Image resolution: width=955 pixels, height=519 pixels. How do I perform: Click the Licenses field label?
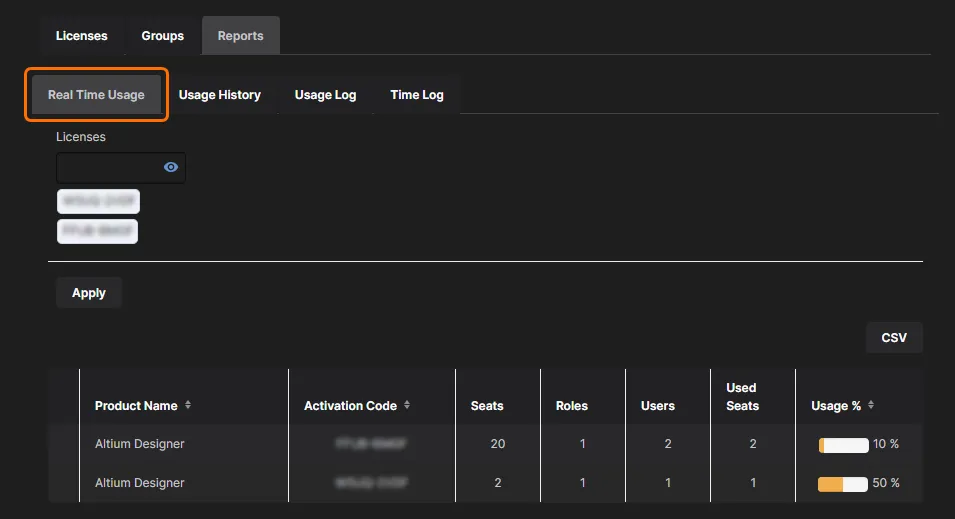click(x=81, y=137)
